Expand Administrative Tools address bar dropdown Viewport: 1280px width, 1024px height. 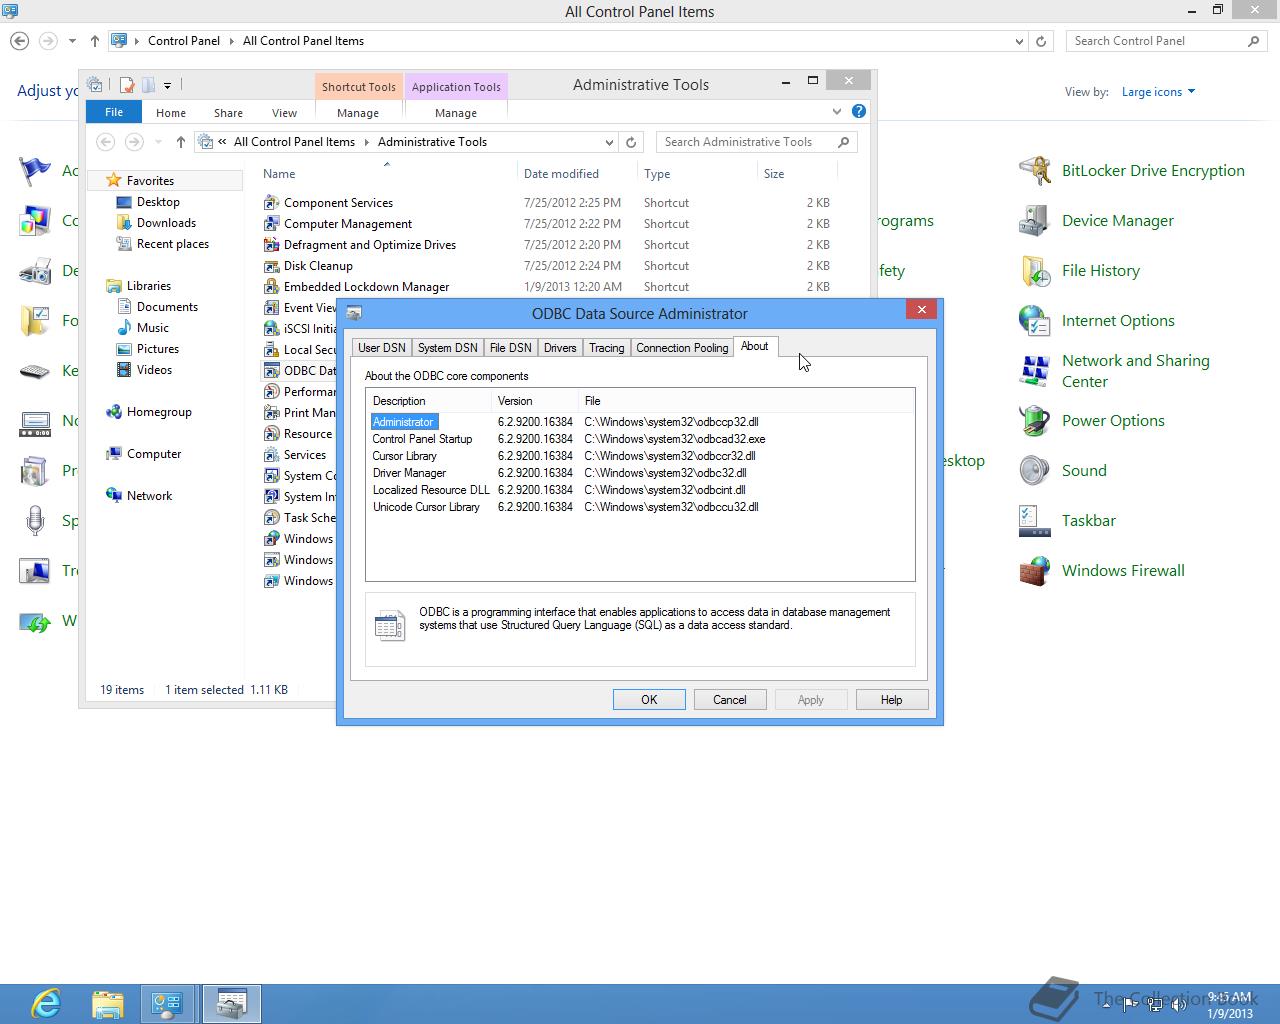point(609,142)
